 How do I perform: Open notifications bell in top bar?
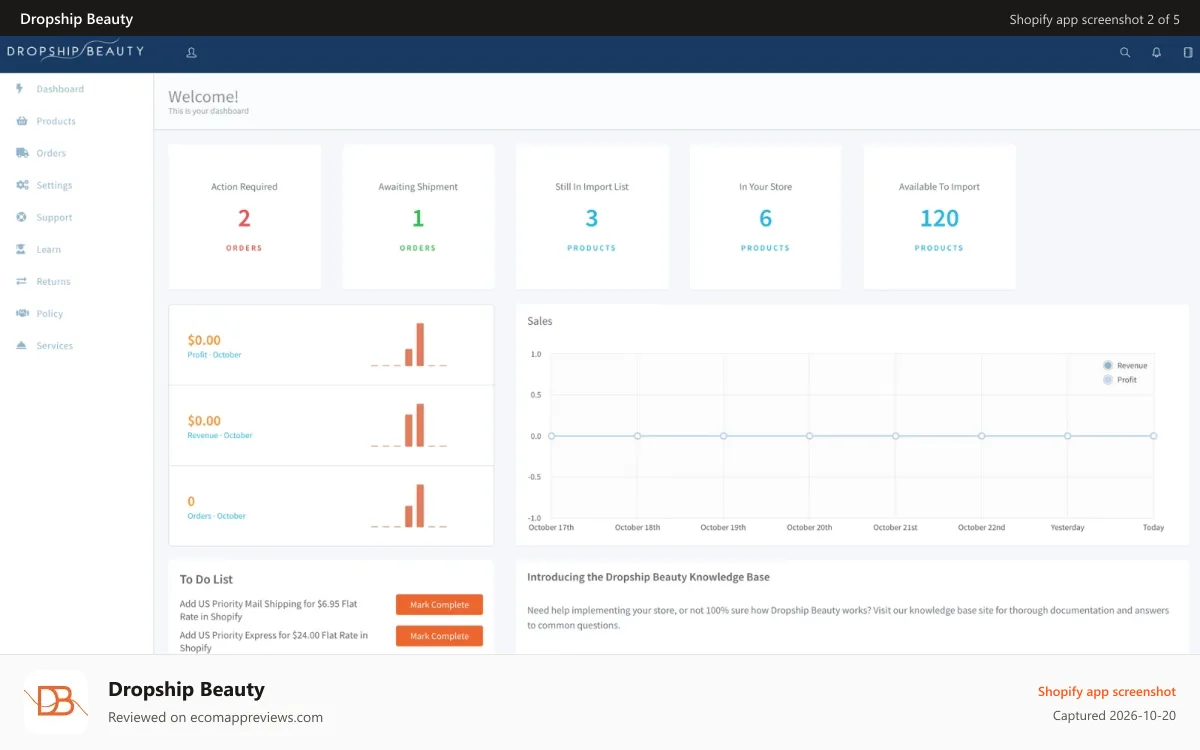pos(1157,52)
